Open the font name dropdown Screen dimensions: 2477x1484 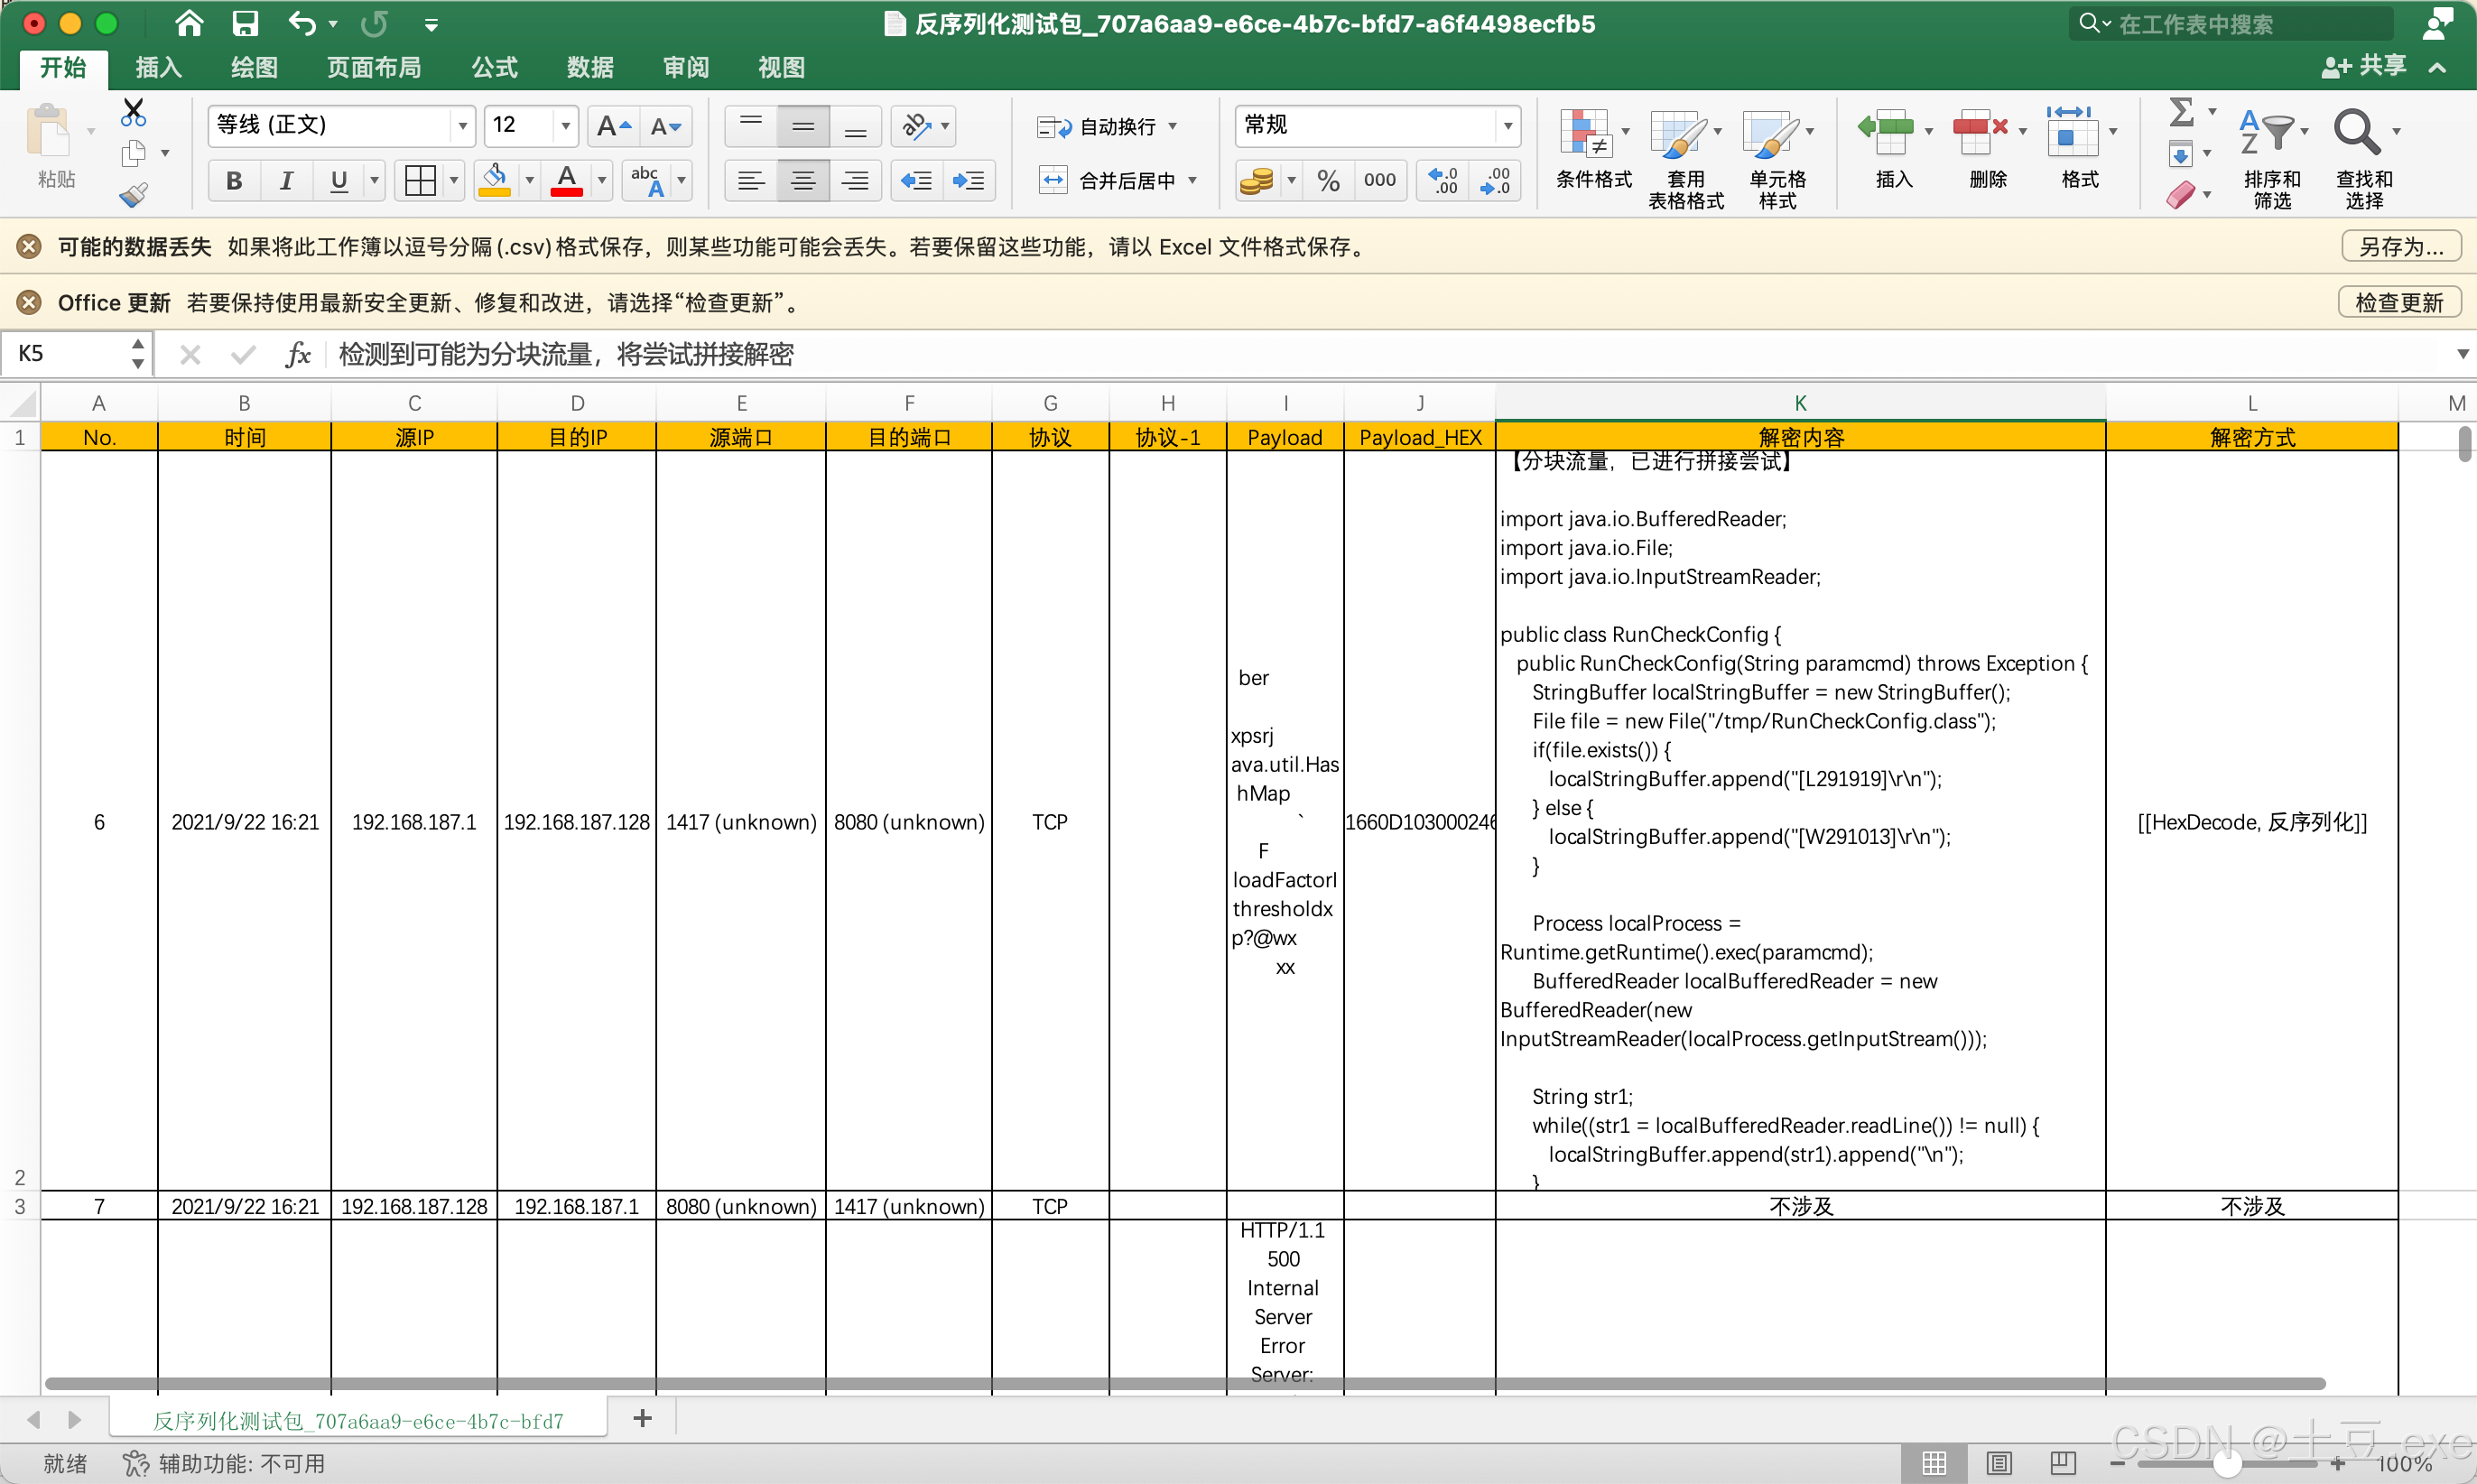pyautogui.click(x=462, y=126)
